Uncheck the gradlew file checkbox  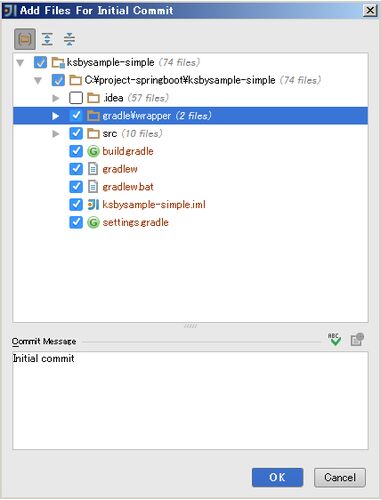coord(76,169)
